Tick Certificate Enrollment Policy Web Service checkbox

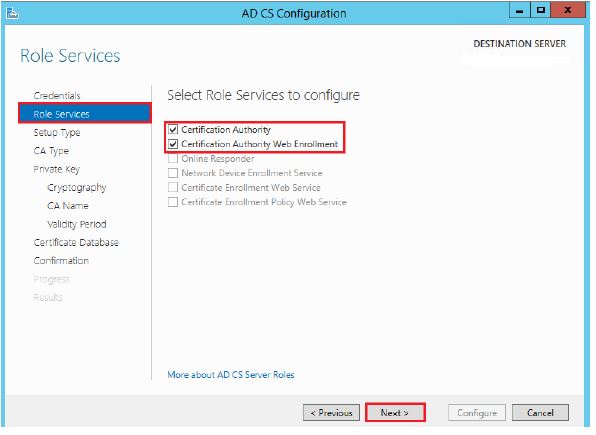173,202
